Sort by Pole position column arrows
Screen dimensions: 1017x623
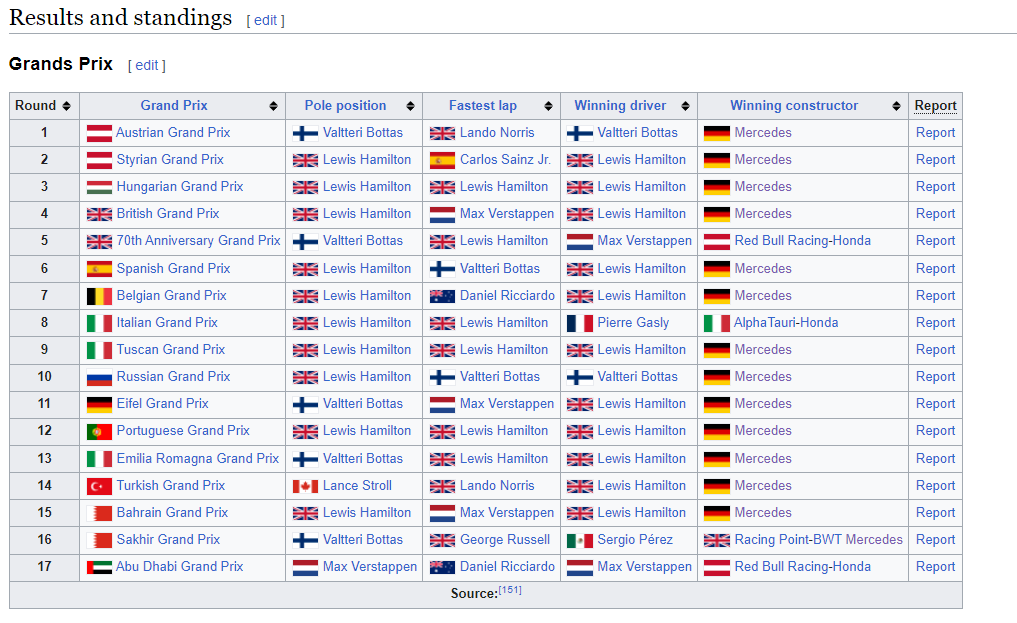point(411,106)
